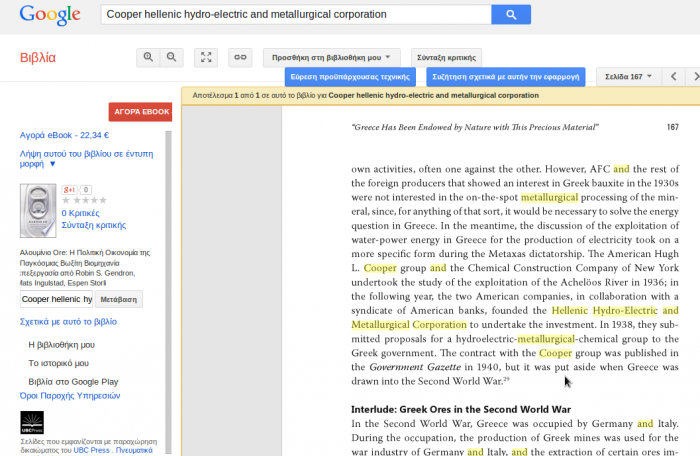The height and width of the screenshot is (456, 700).
Task: Focus the Google search input field
Action: click(296, 15)
